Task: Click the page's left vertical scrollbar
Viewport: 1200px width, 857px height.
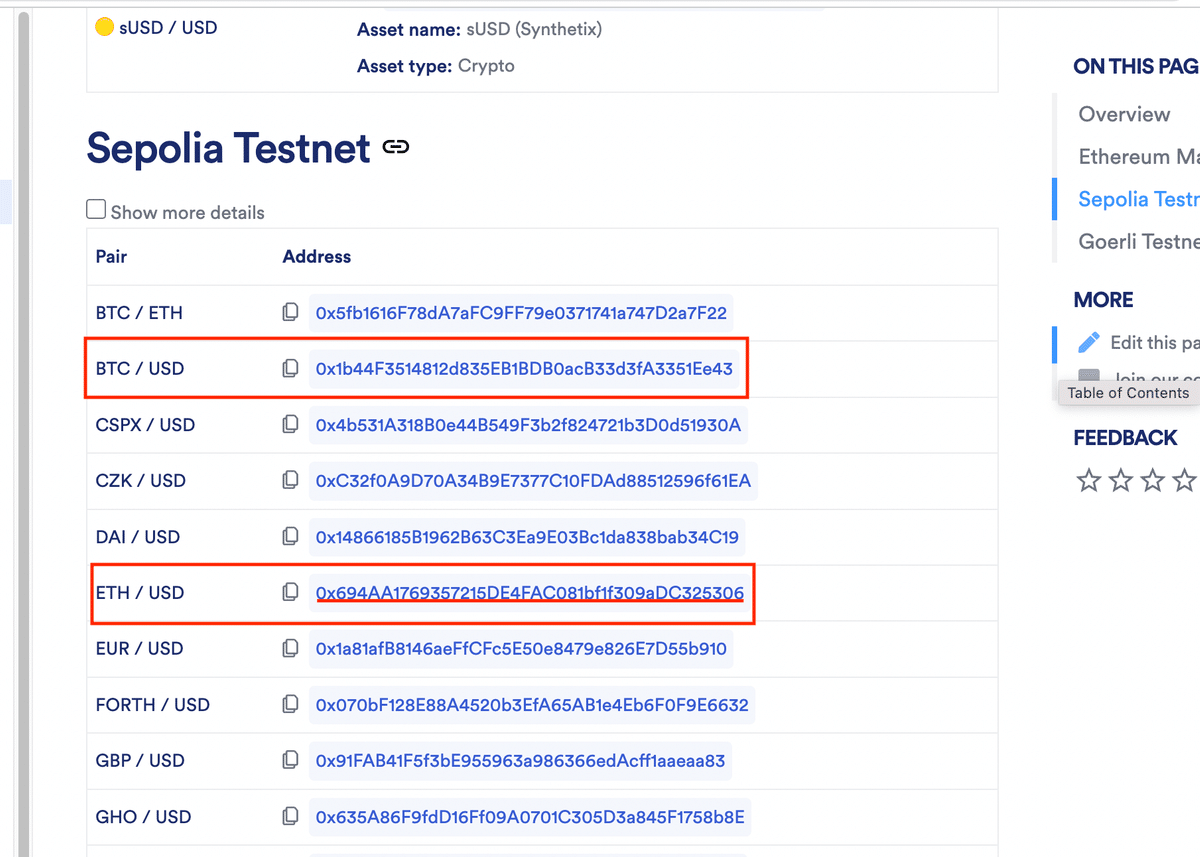Action: pos(24,430)
